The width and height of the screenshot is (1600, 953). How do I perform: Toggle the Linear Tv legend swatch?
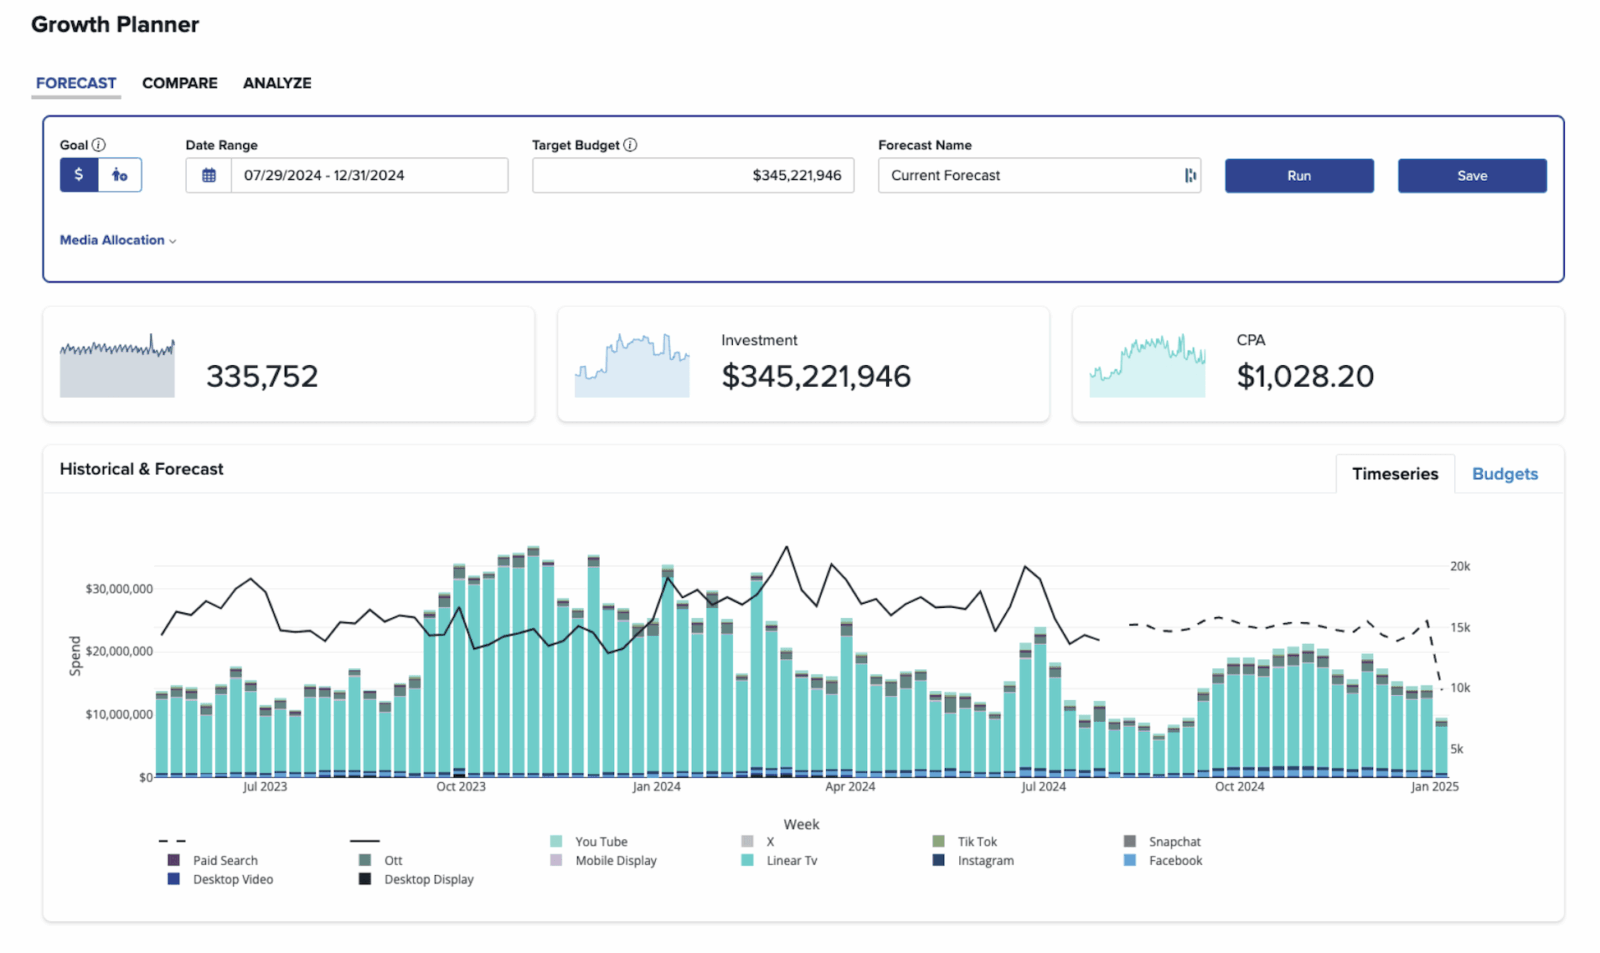(x=747, y=860)
